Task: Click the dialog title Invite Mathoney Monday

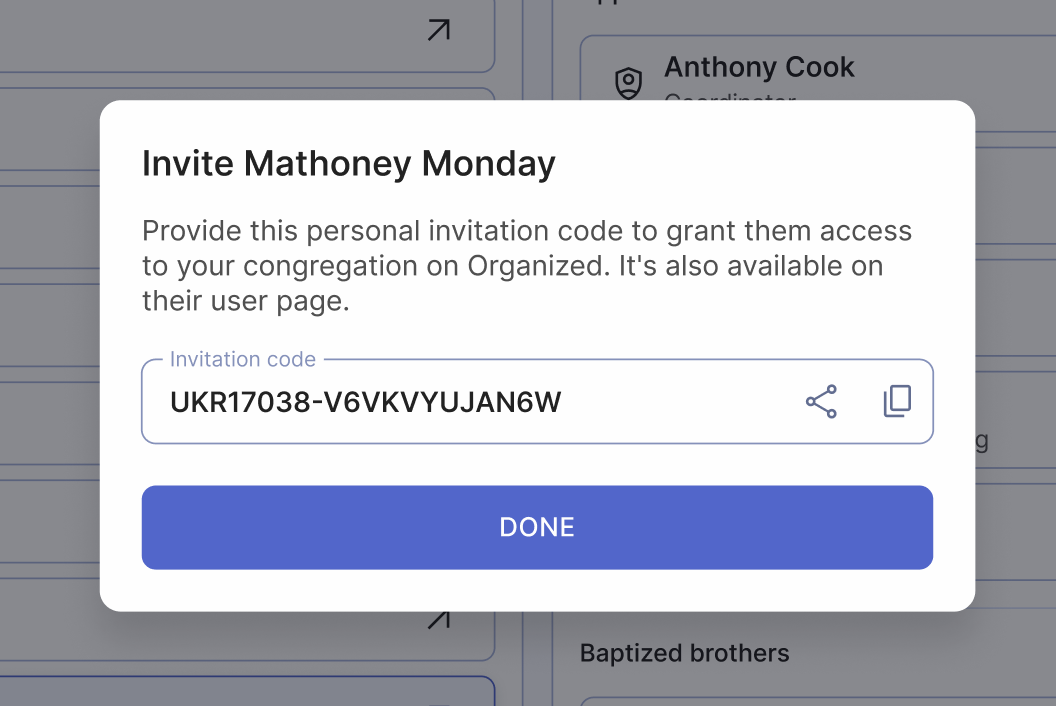Action: pyautogui.click(x=349, y=163)
